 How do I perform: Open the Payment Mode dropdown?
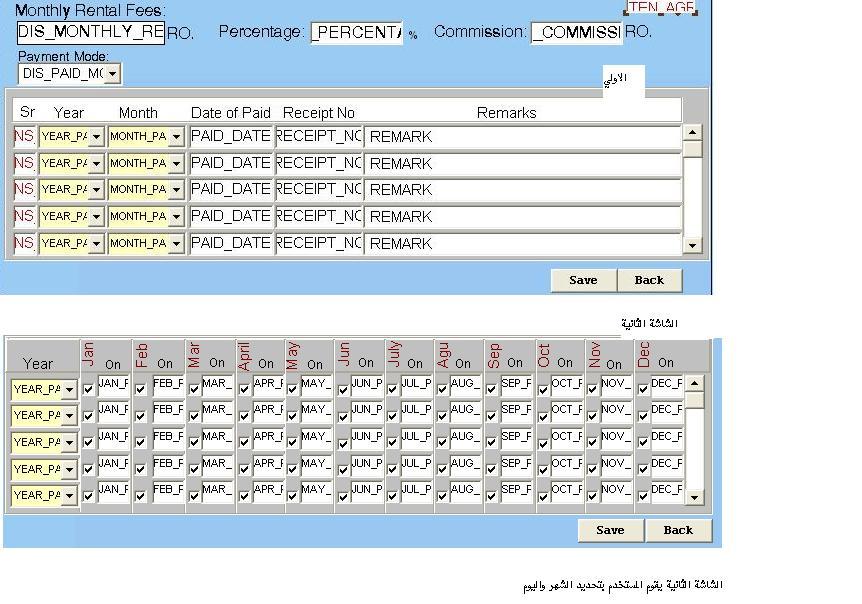point(112,74)
